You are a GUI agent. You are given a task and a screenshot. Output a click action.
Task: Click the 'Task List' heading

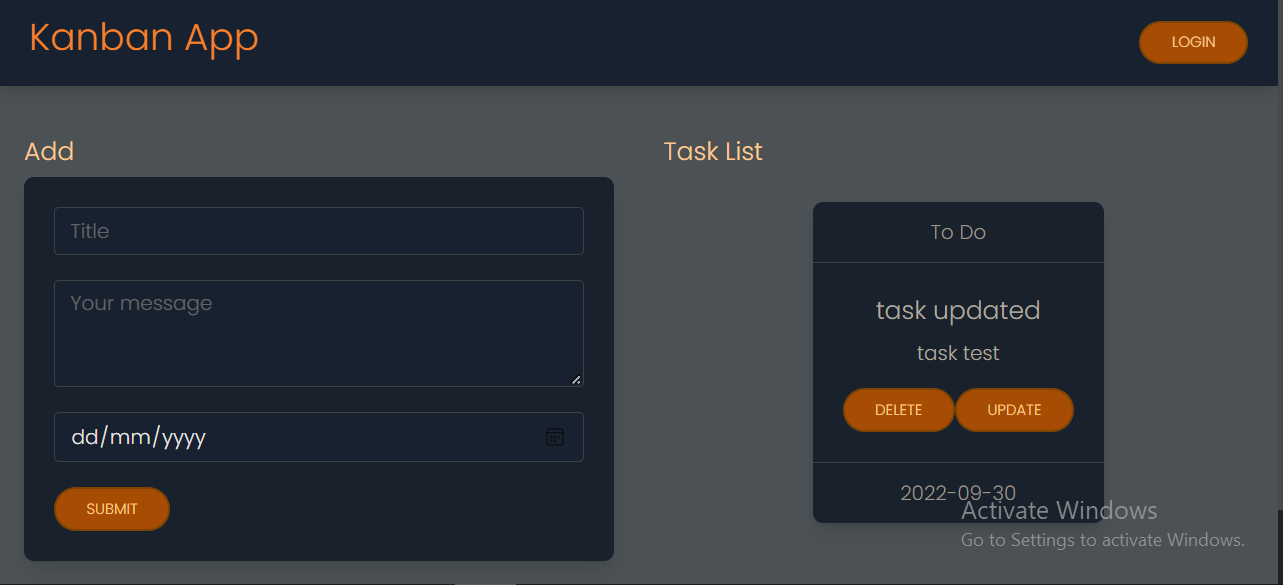713,151
